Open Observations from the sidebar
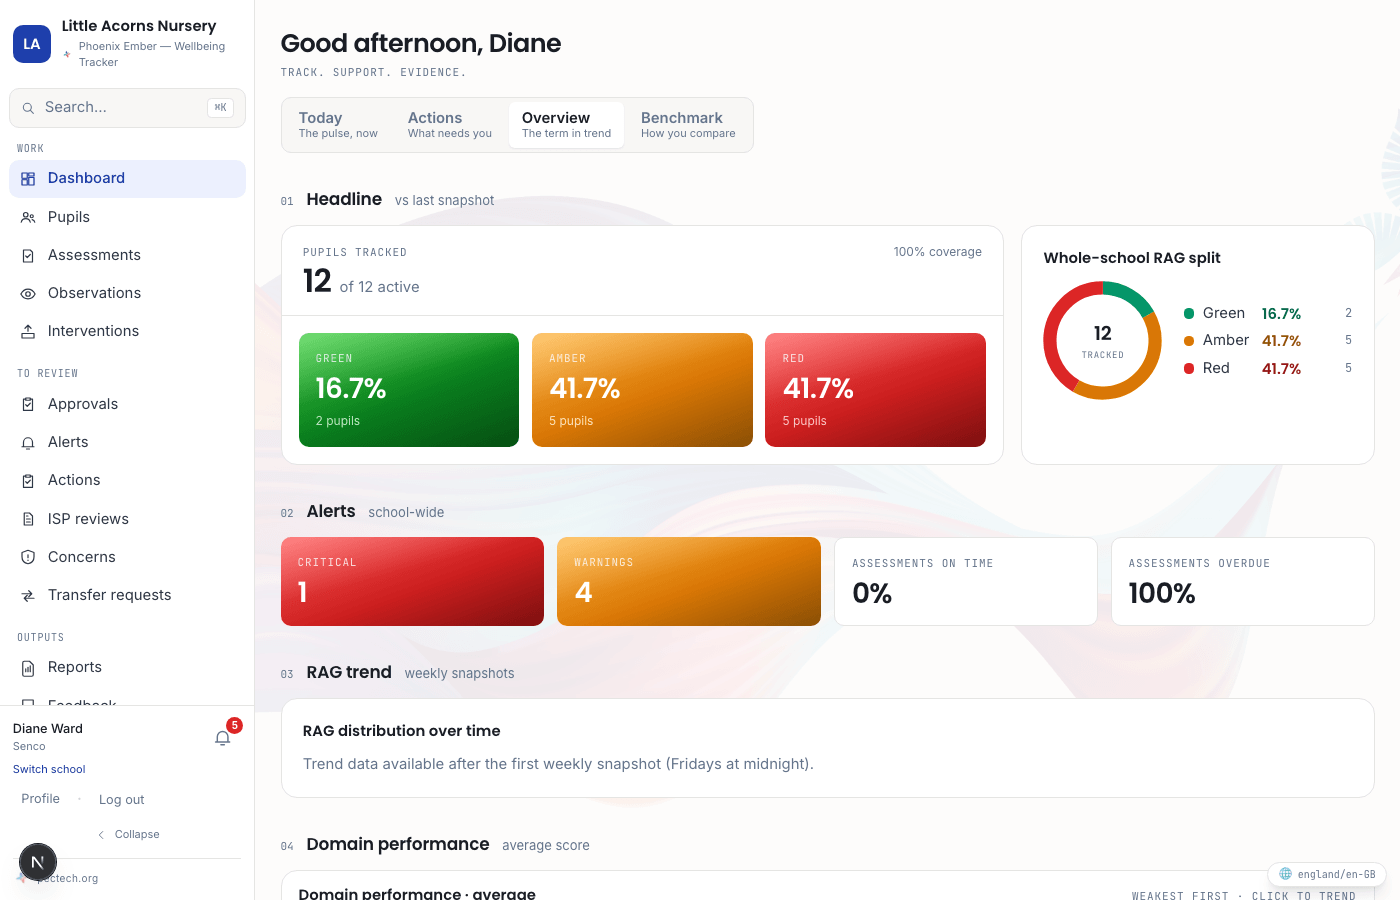This screenshot has width=1400, height=900. coord(127,293)
